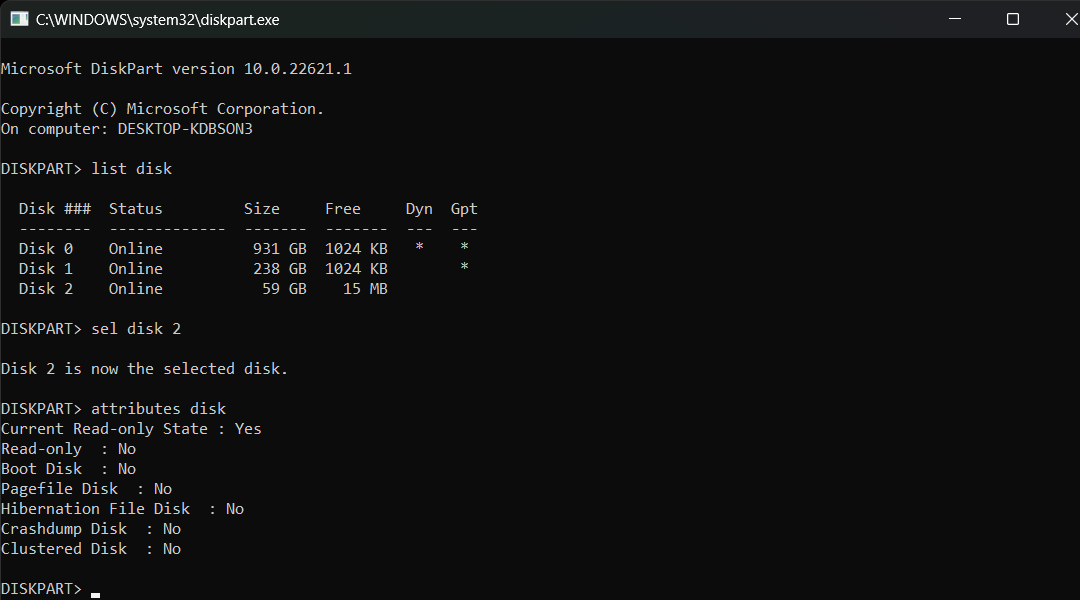Click 'Current Read-only State : Yes' line

[132, 428]
